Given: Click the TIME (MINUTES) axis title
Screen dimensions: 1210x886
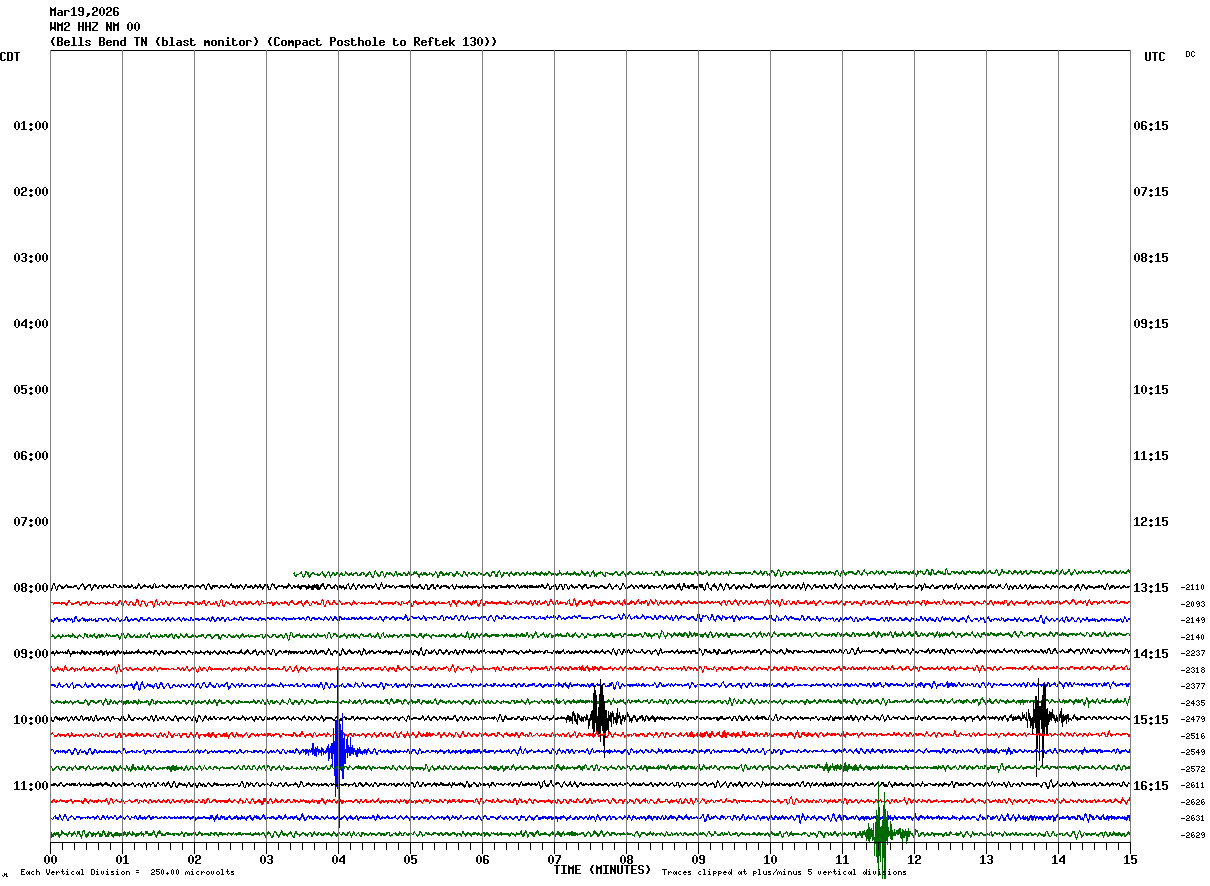Looking at the screenshot, I should point(602,870).
